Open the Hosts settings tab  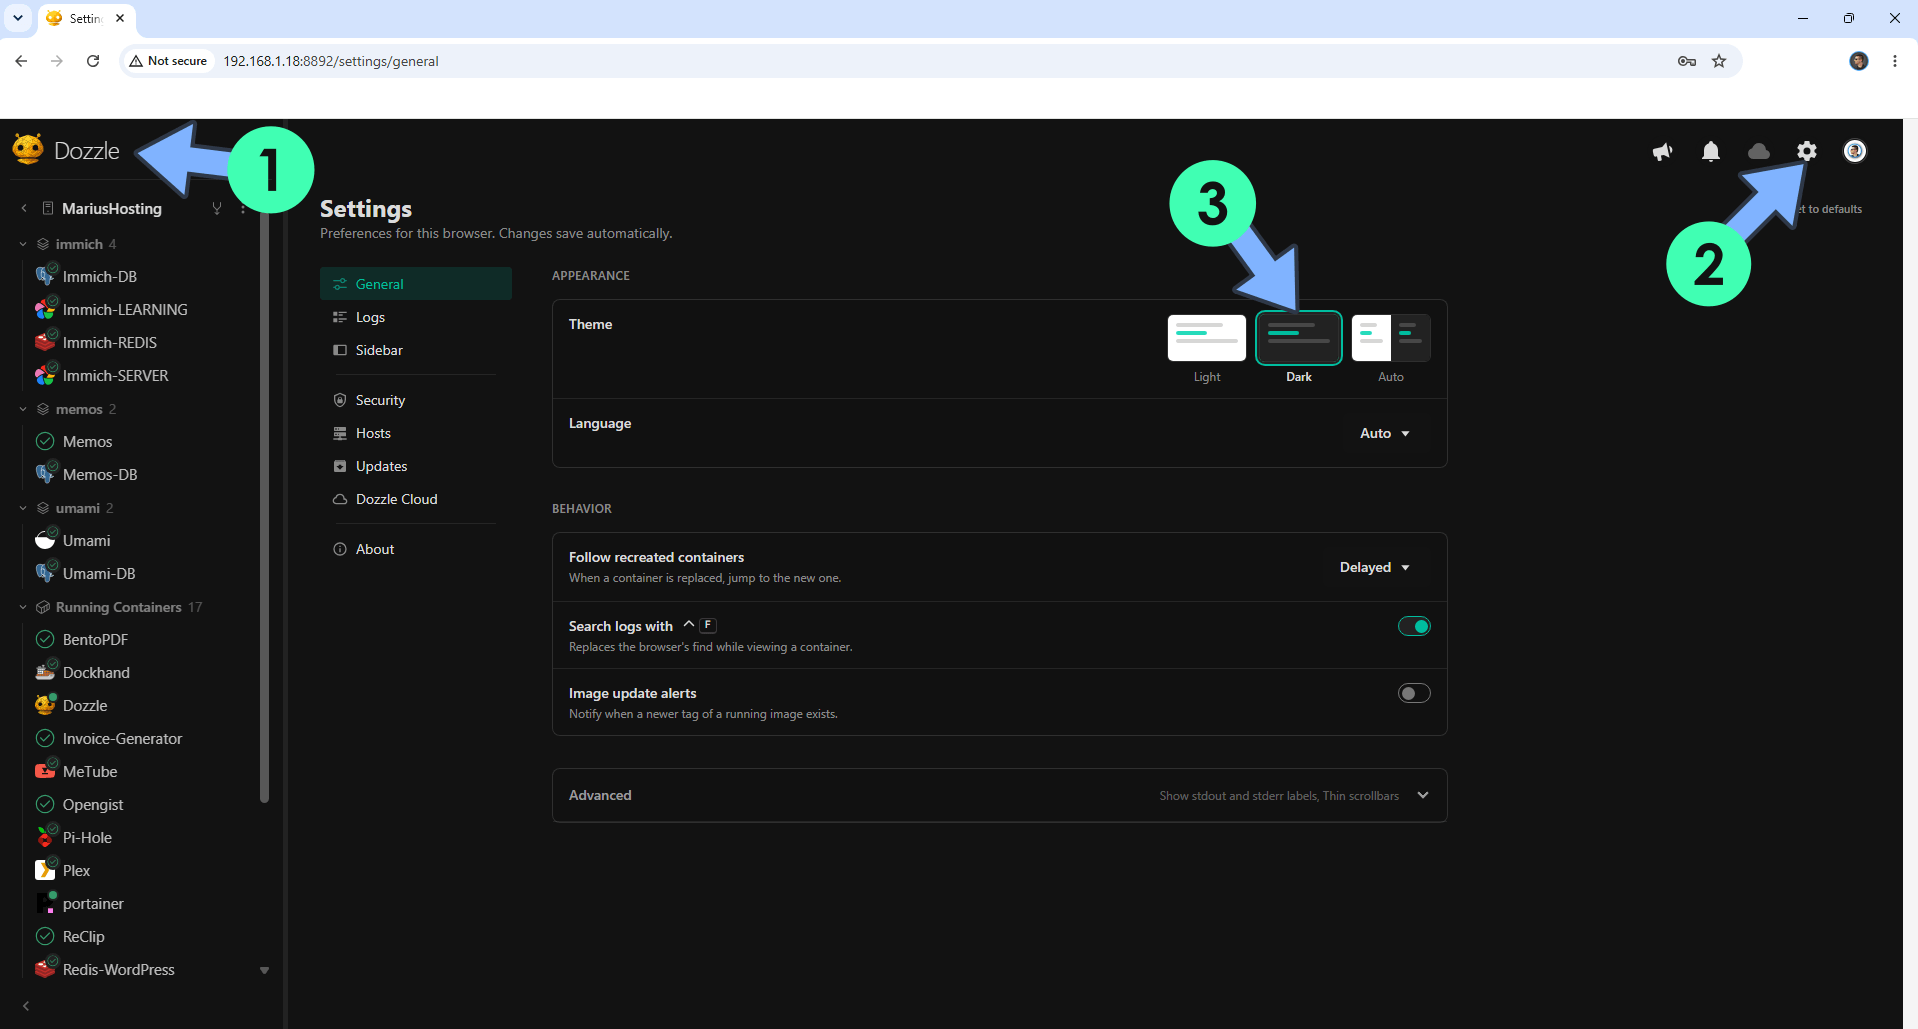[x=416, y=433]
